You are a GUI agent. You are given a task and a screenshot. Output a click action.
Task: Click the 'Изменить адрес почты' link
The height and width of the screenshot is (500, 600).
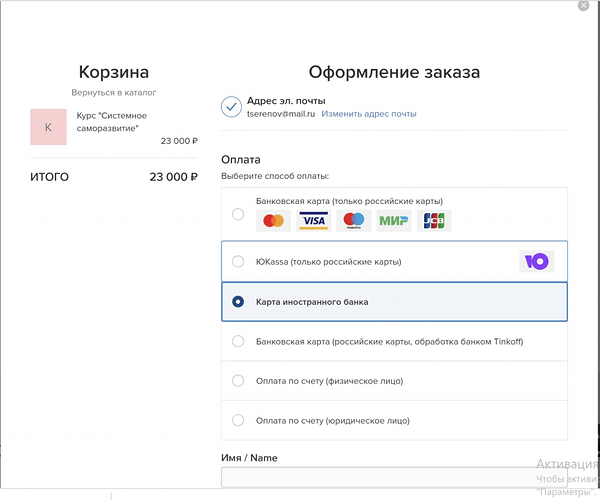(x=369, y=114)
